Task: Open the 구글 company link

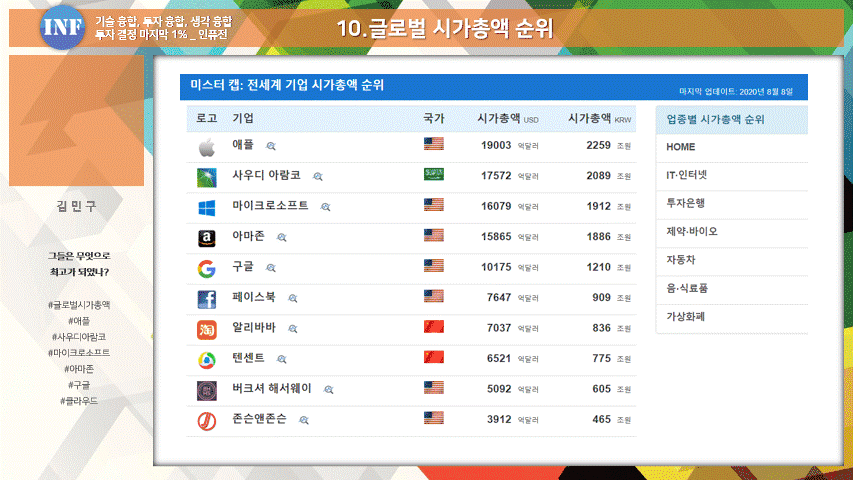Action: click(243, 267)
